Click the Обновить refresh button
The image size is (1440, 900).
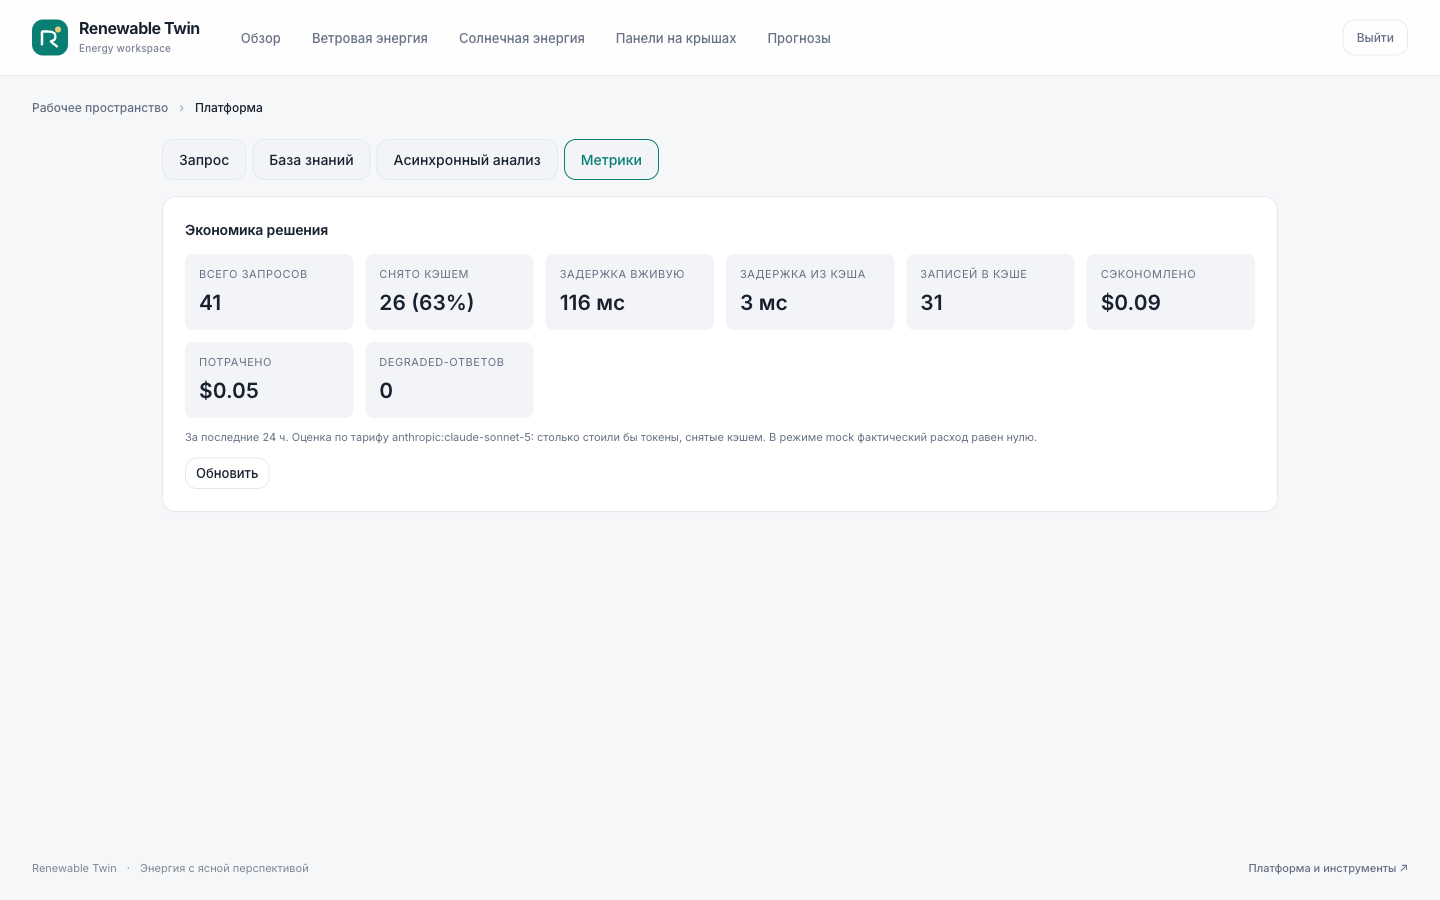227,473
